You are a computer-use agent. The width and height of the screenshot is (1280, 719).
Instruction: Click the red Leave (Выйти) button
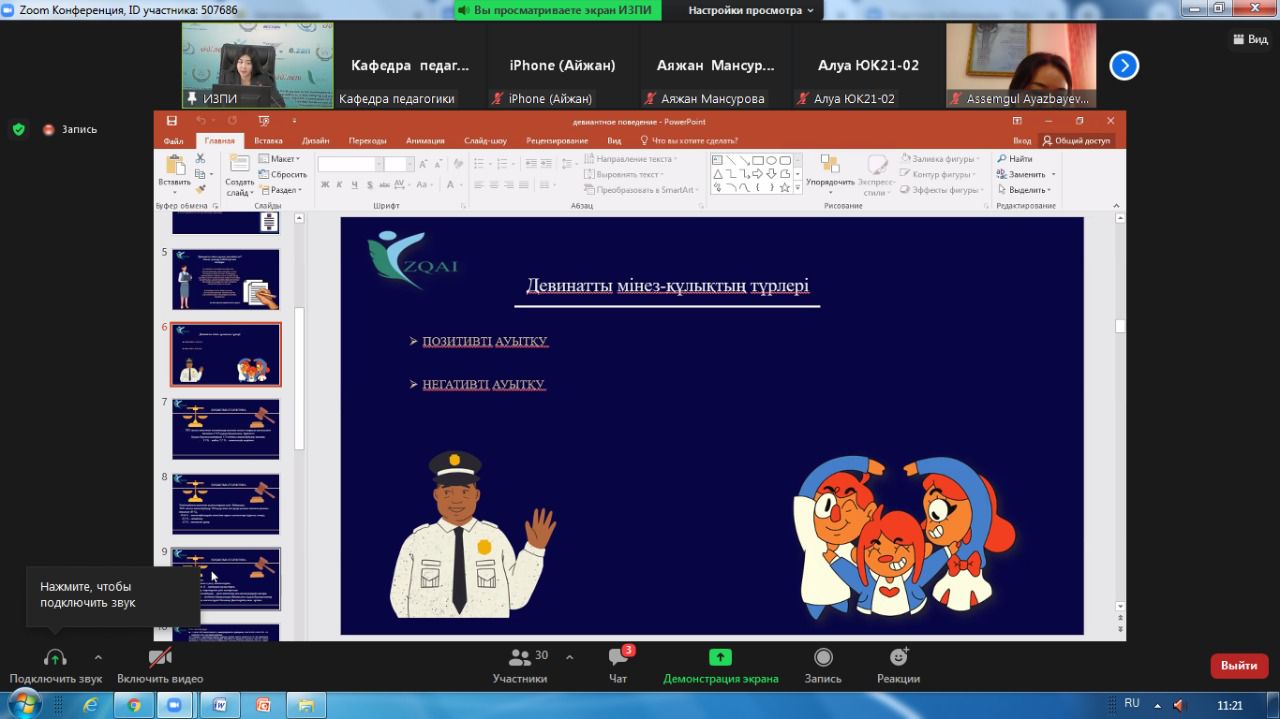coord(1239,665)
